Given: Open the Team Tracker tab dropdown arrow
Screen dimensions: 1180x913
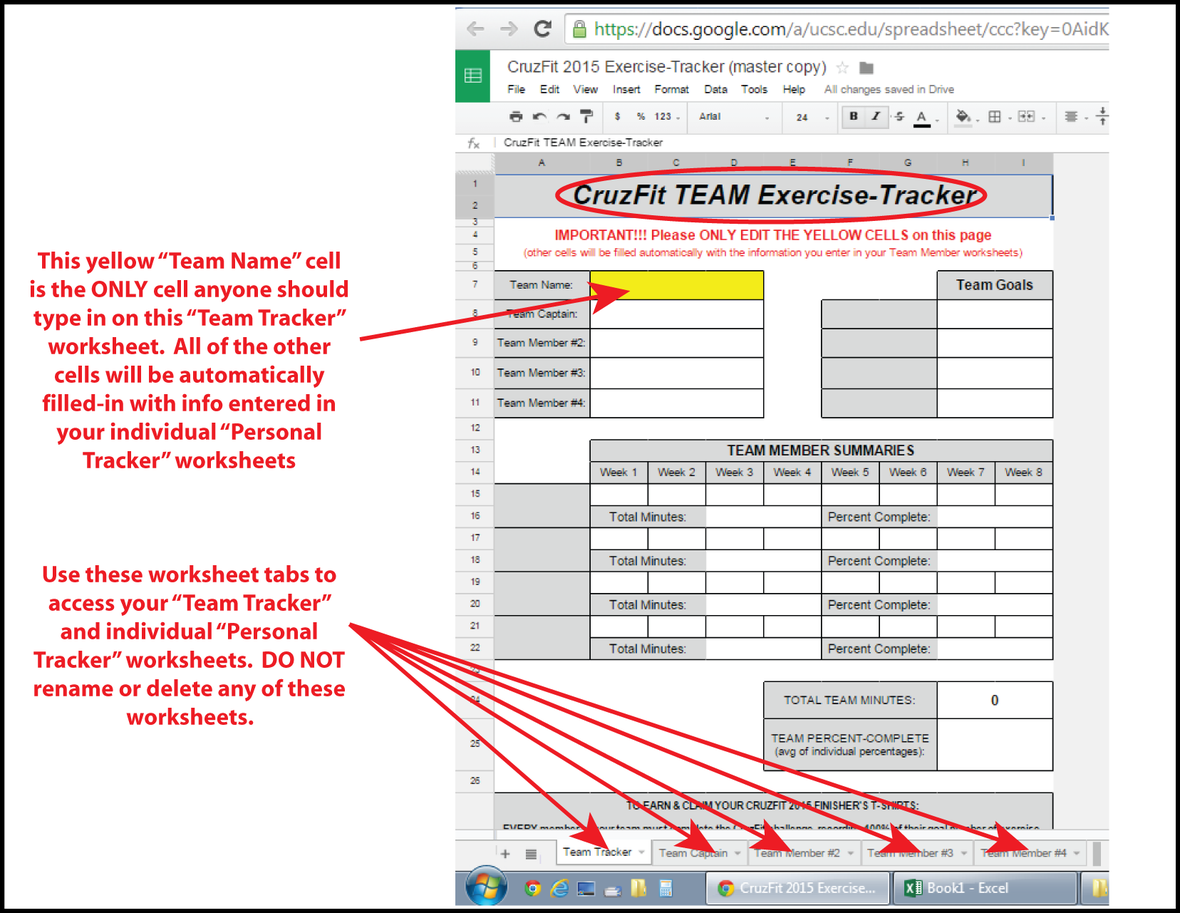Looking at the screenshot, I should coord(641,852).
